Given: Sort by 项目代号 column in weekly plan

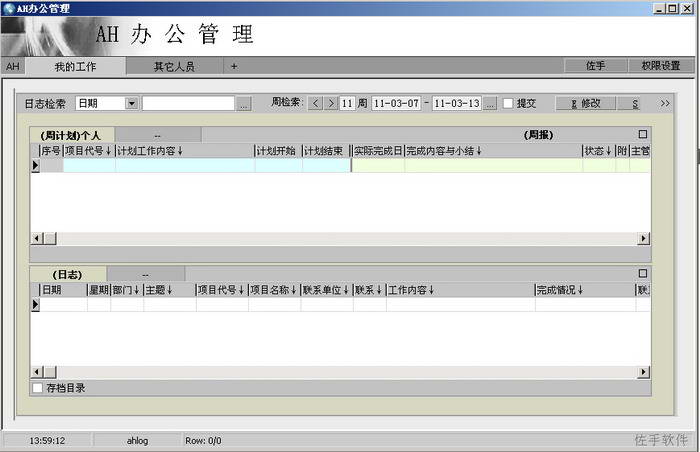Looking at the screenshot, I should click(88, 151).
